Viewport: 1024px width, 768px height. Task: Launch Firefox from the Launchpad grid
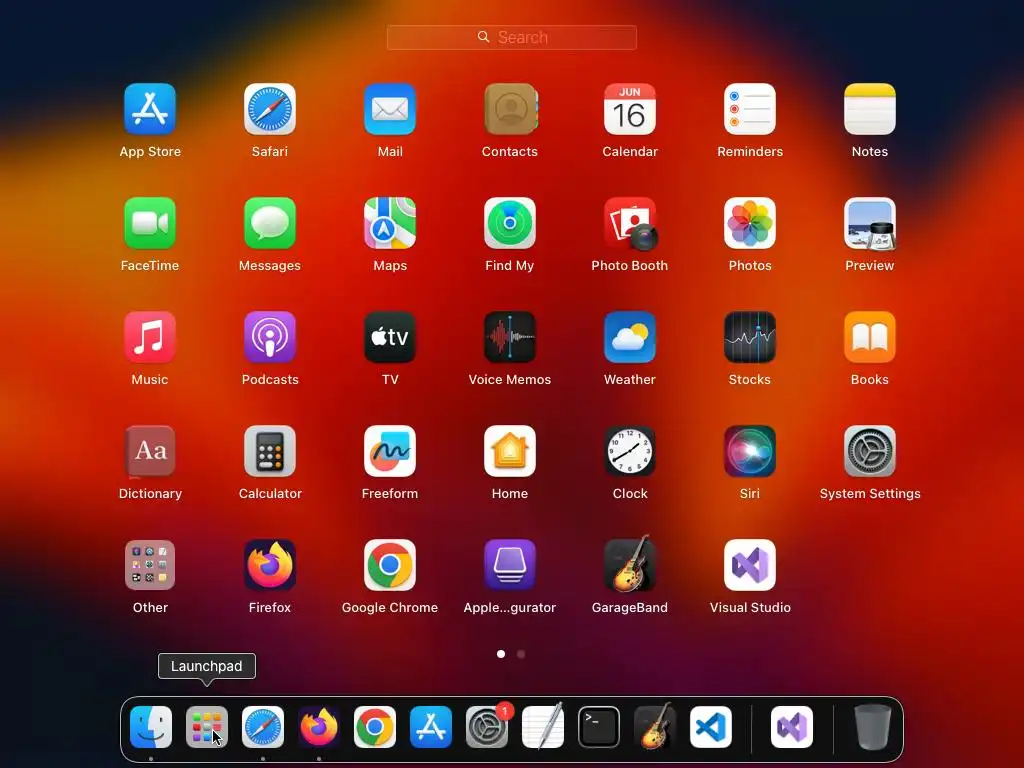point(270,565)
